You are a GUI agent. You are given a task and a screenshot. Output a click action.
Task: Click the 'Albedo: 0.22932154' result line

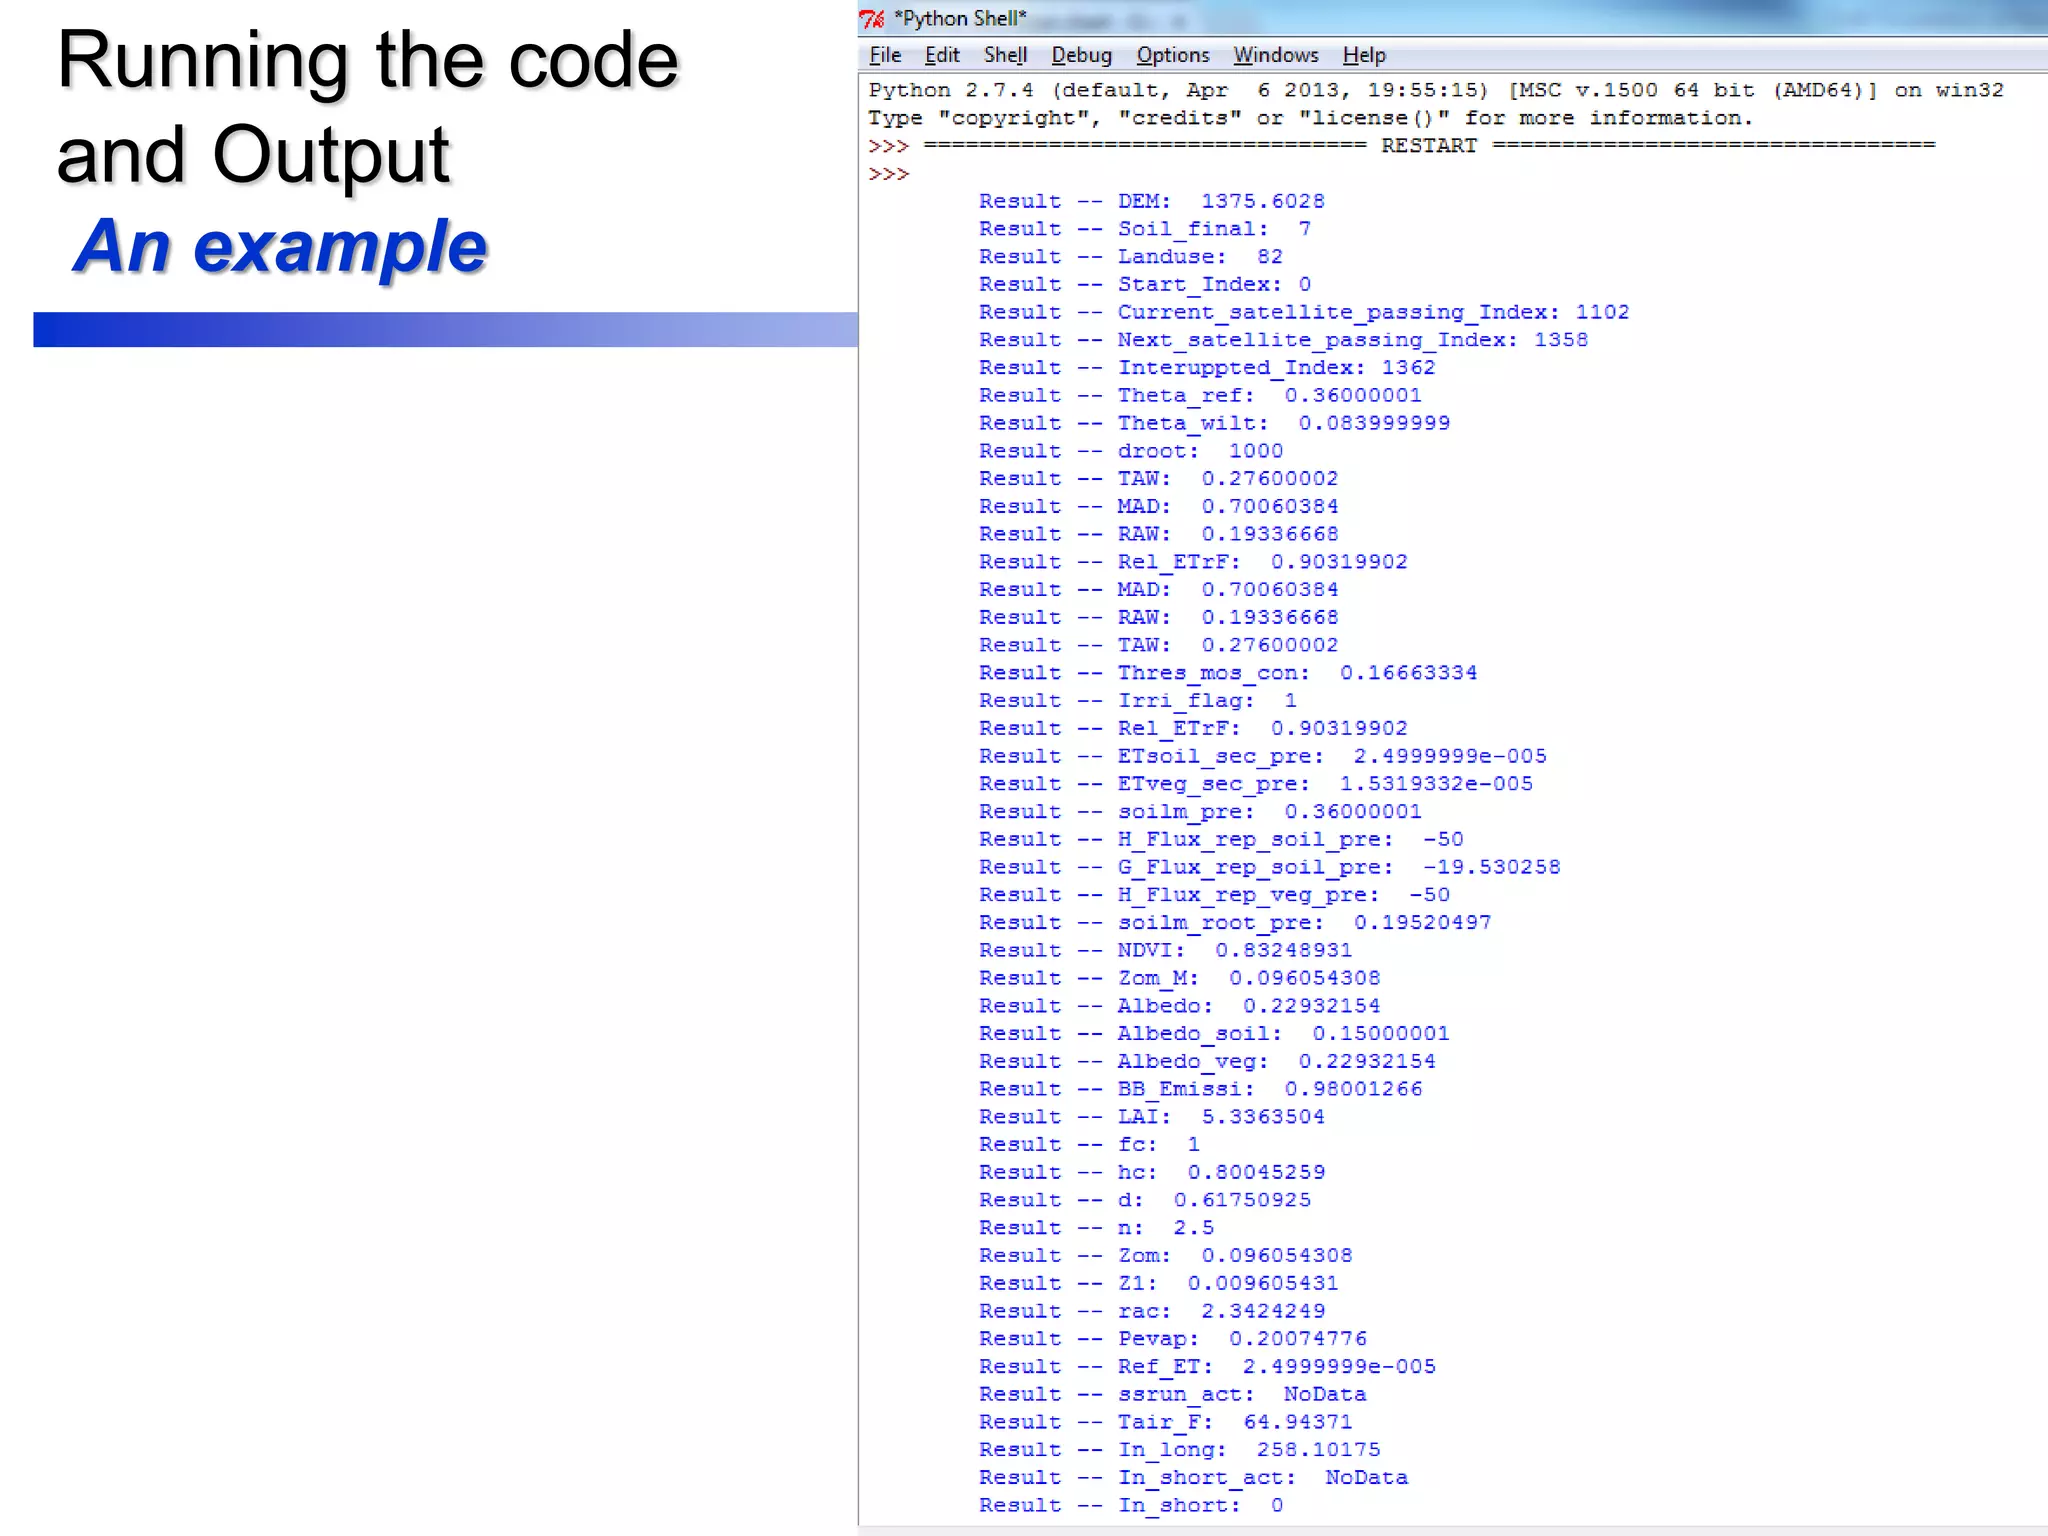pyautogui.click(x=1179, y=1006)
